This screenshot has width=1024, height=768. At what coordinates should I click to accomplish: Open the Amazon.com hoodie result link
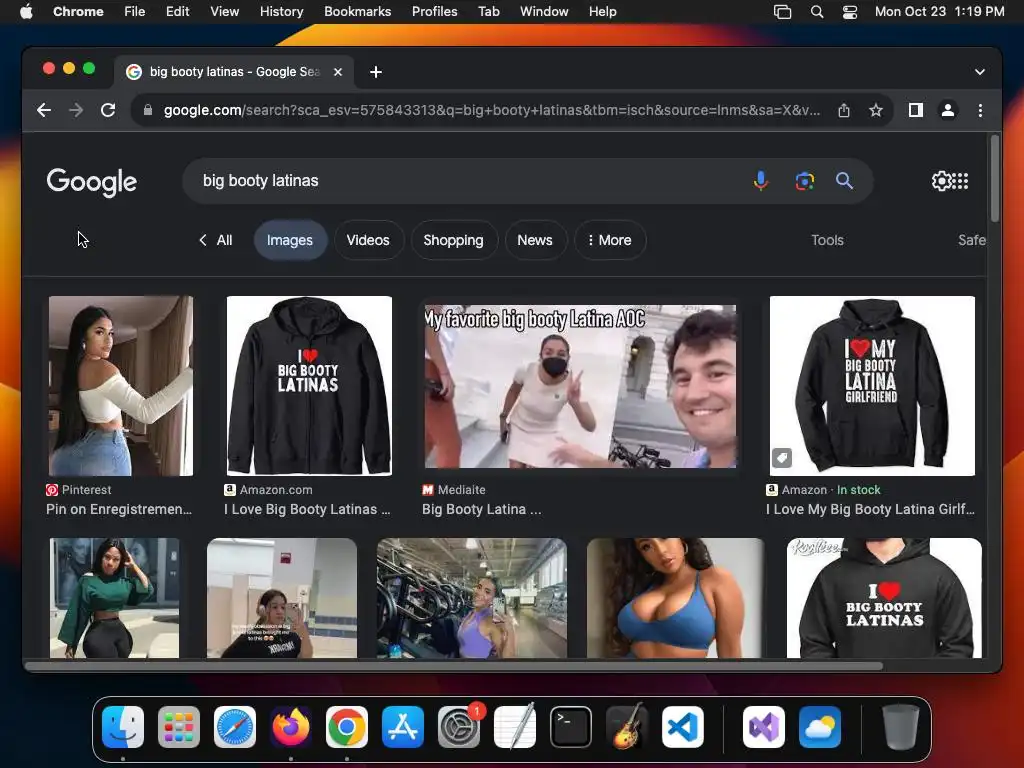[307, 509]
